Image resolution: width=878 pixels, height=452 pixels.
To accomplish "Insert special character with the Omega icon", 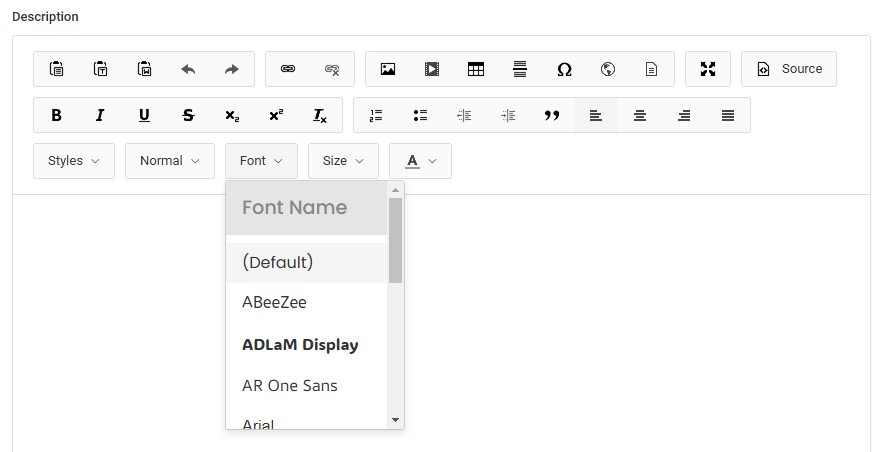I will (564, 69).
